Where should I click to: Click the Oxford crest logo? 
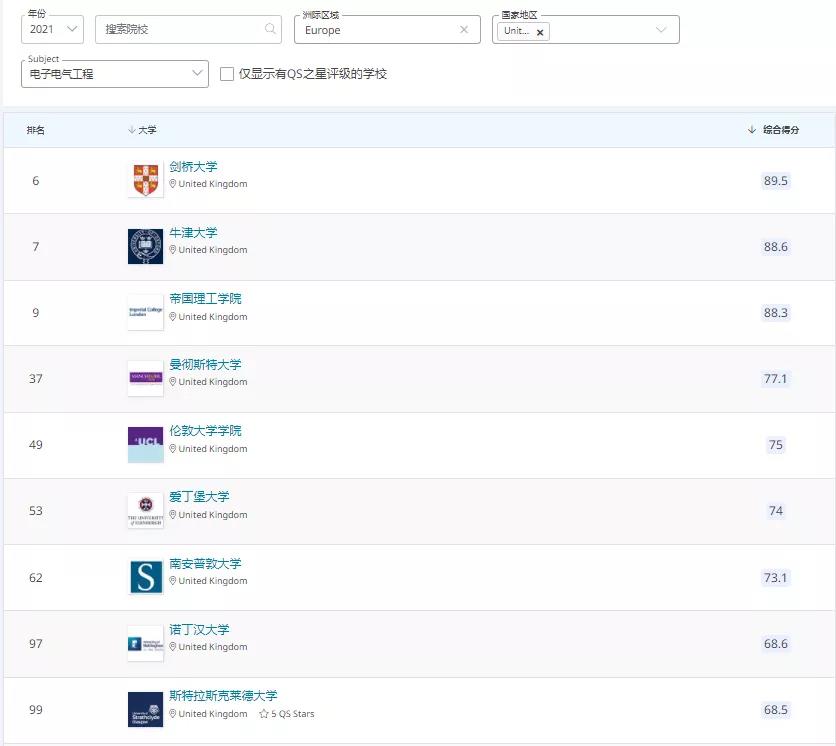146,246
